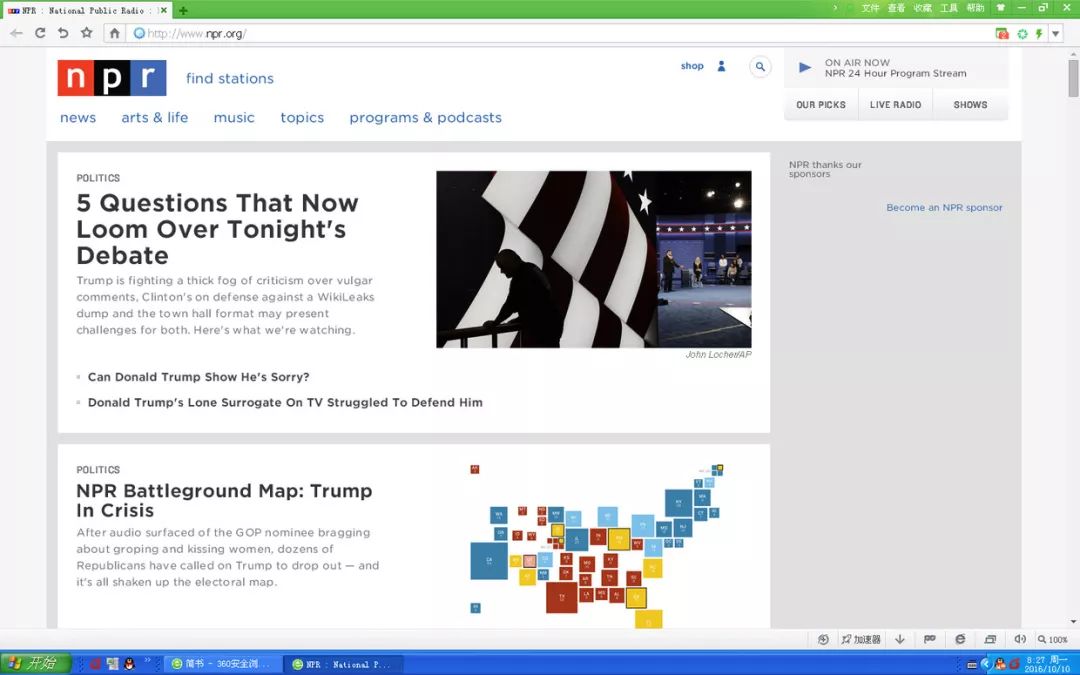Screen dimensions: 1080x675
Task: Open the 收藏 menu
Action: point(922,8)
